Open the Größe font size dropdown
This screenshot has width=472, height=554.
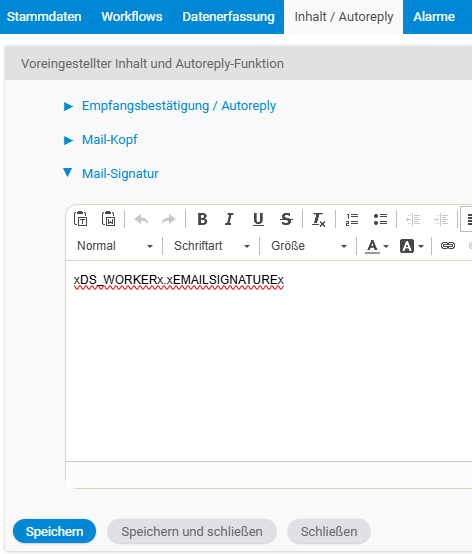pyautogui.click(x=308, y=246)
